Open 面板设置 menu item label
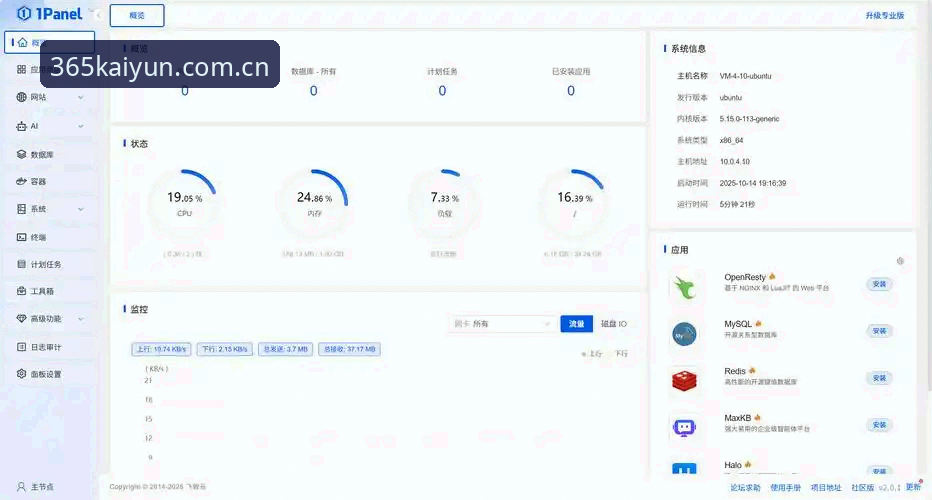This screenshot has height=500, width=932. pyautogui.click(x=46, y=374)
